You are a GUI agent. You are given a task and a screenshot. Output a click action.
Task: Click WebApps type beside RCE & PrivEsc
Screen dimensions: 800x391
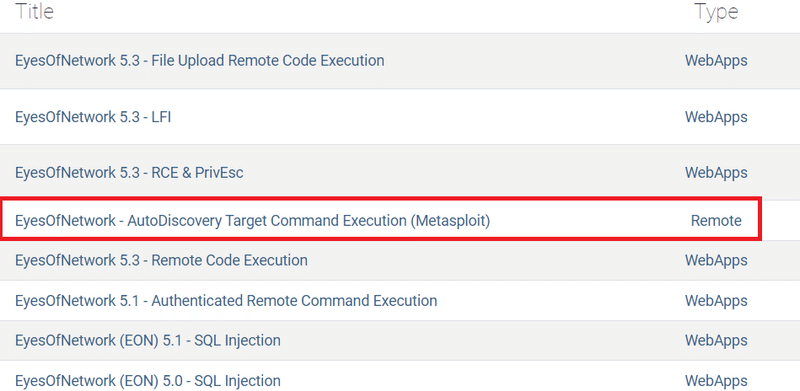point(716,173)
